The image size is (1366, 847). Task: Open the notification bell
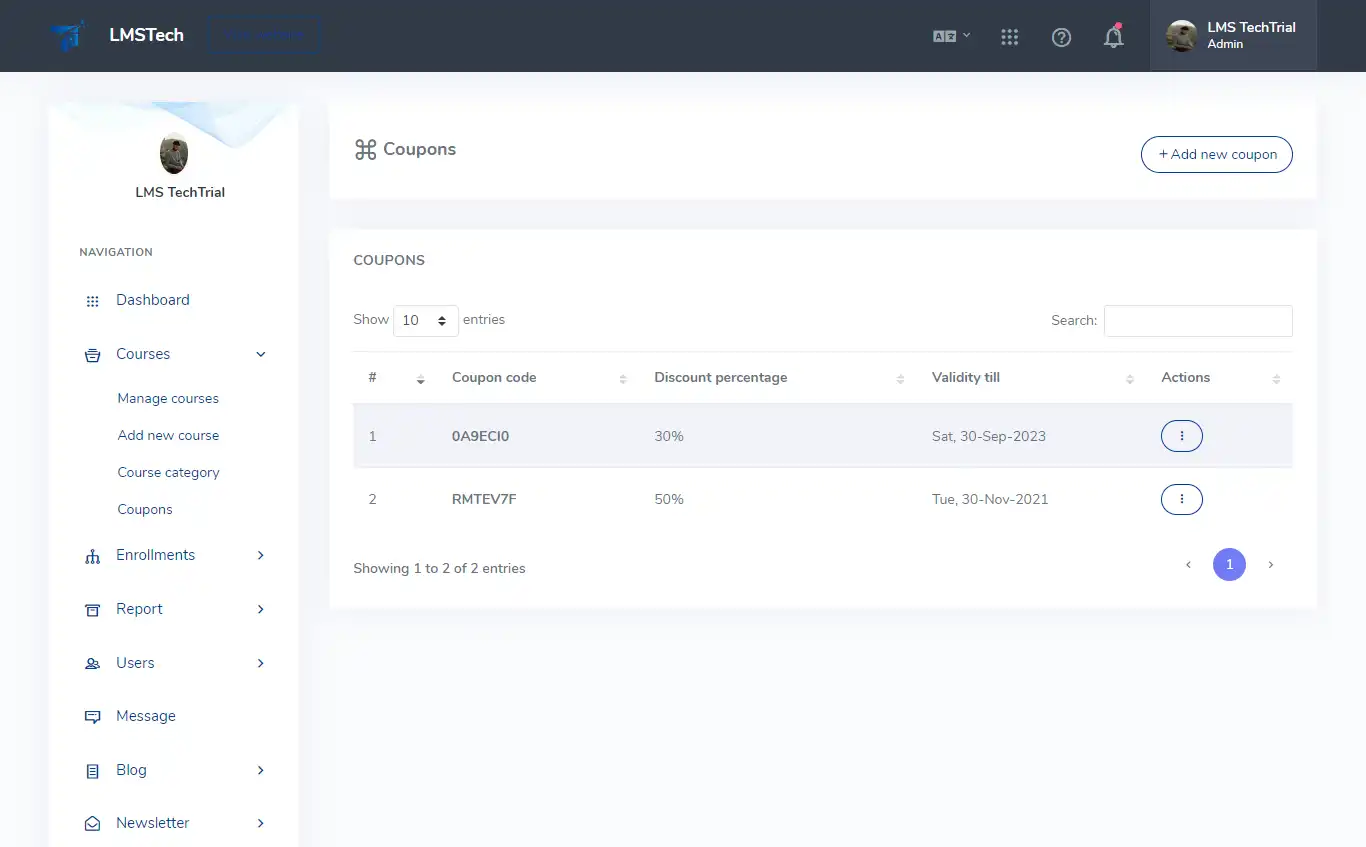click(x=1113, y=36)
